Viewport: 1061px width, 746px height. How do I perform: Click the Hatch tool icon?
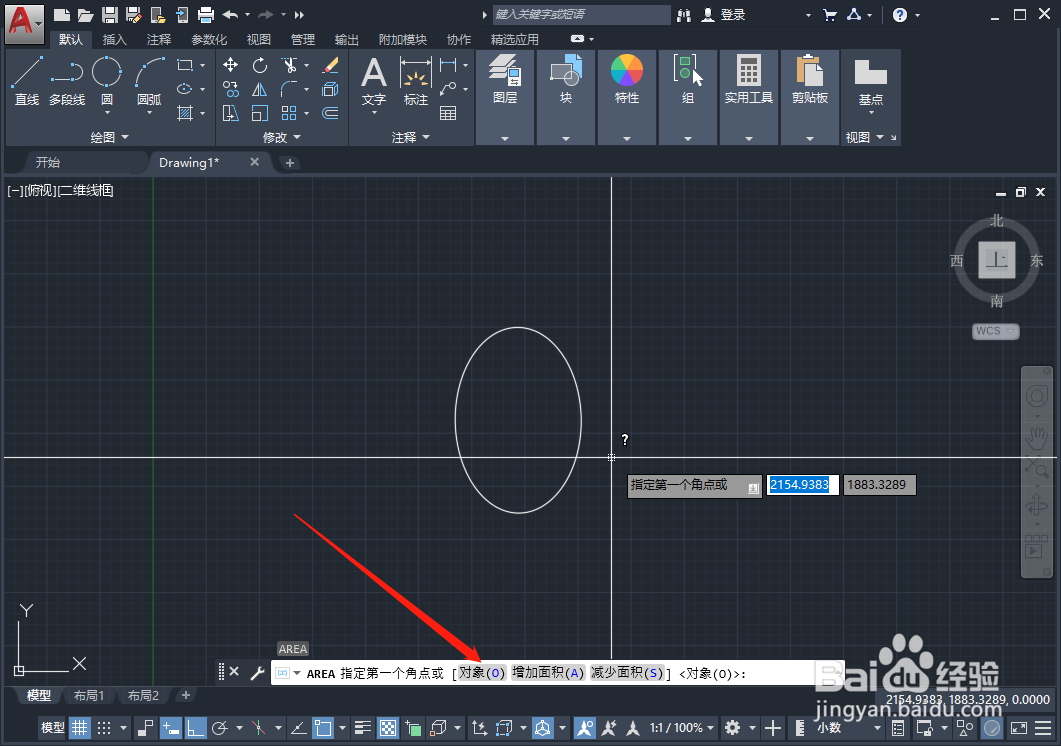(185, 113)
